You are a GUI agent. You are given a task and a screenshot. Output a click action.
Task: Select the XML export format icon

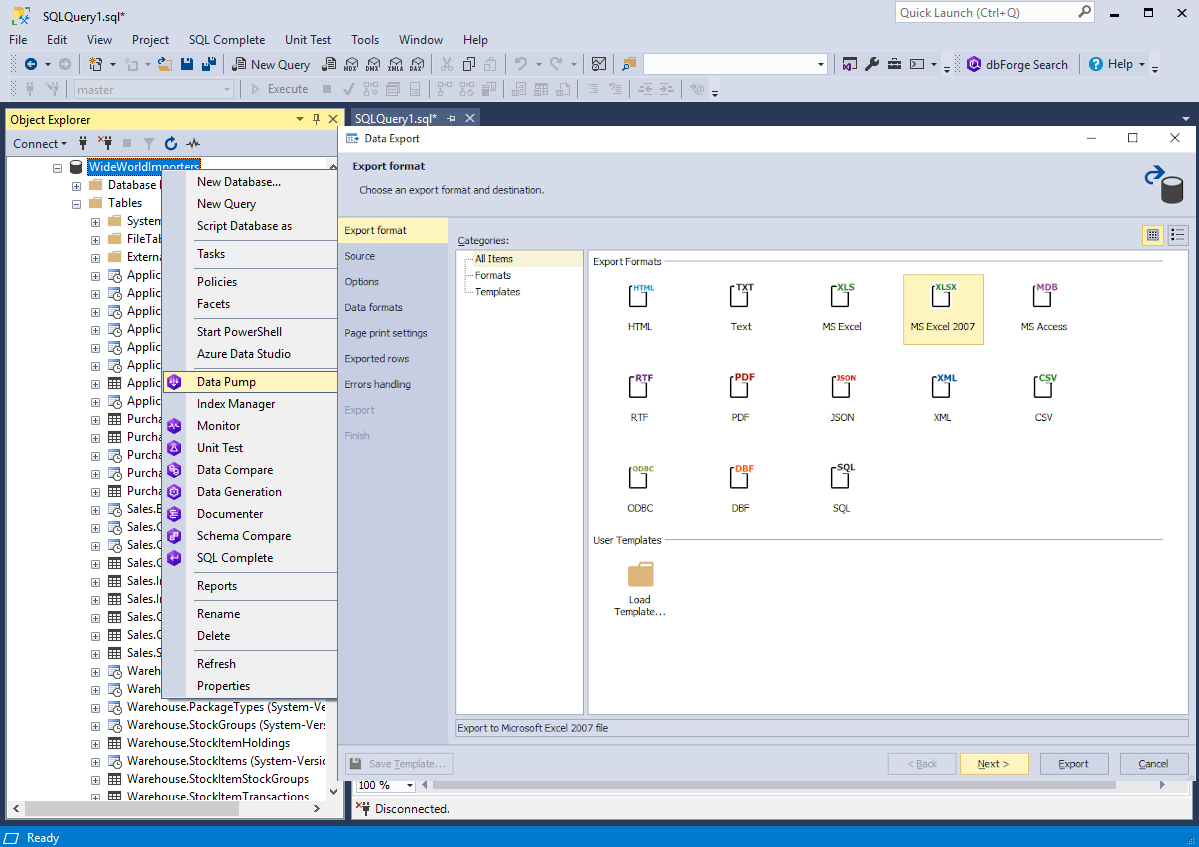tap(943, 387)
